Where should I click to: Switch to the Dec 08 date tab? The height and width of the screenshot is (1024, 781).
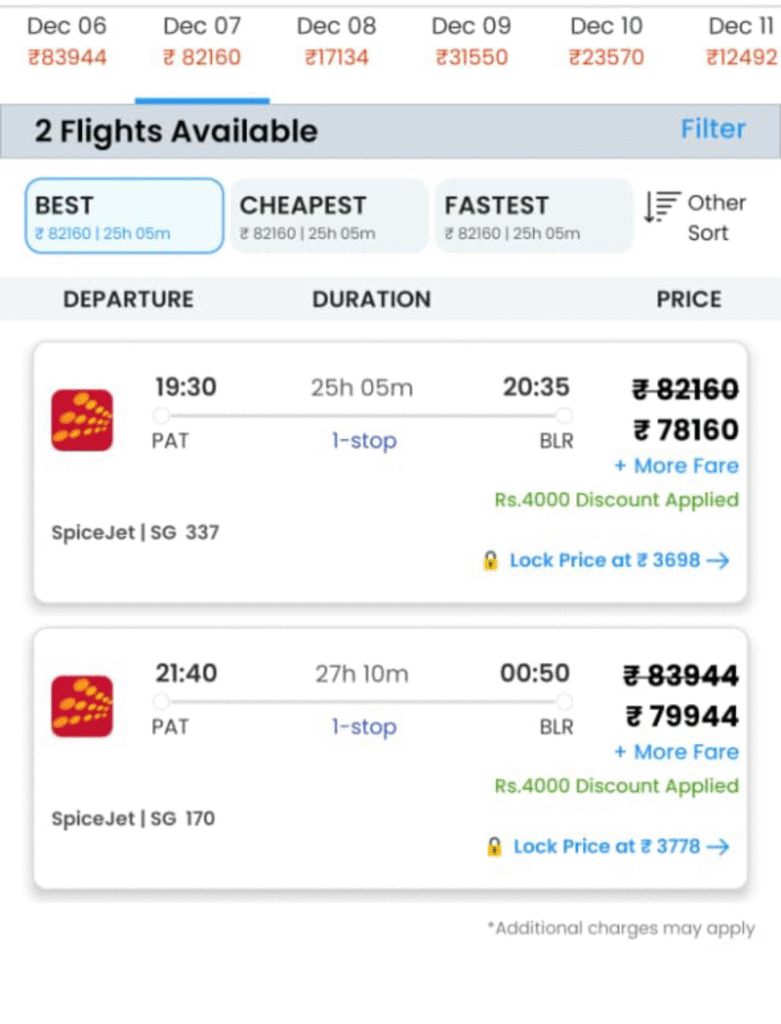(x=337, y=42)
